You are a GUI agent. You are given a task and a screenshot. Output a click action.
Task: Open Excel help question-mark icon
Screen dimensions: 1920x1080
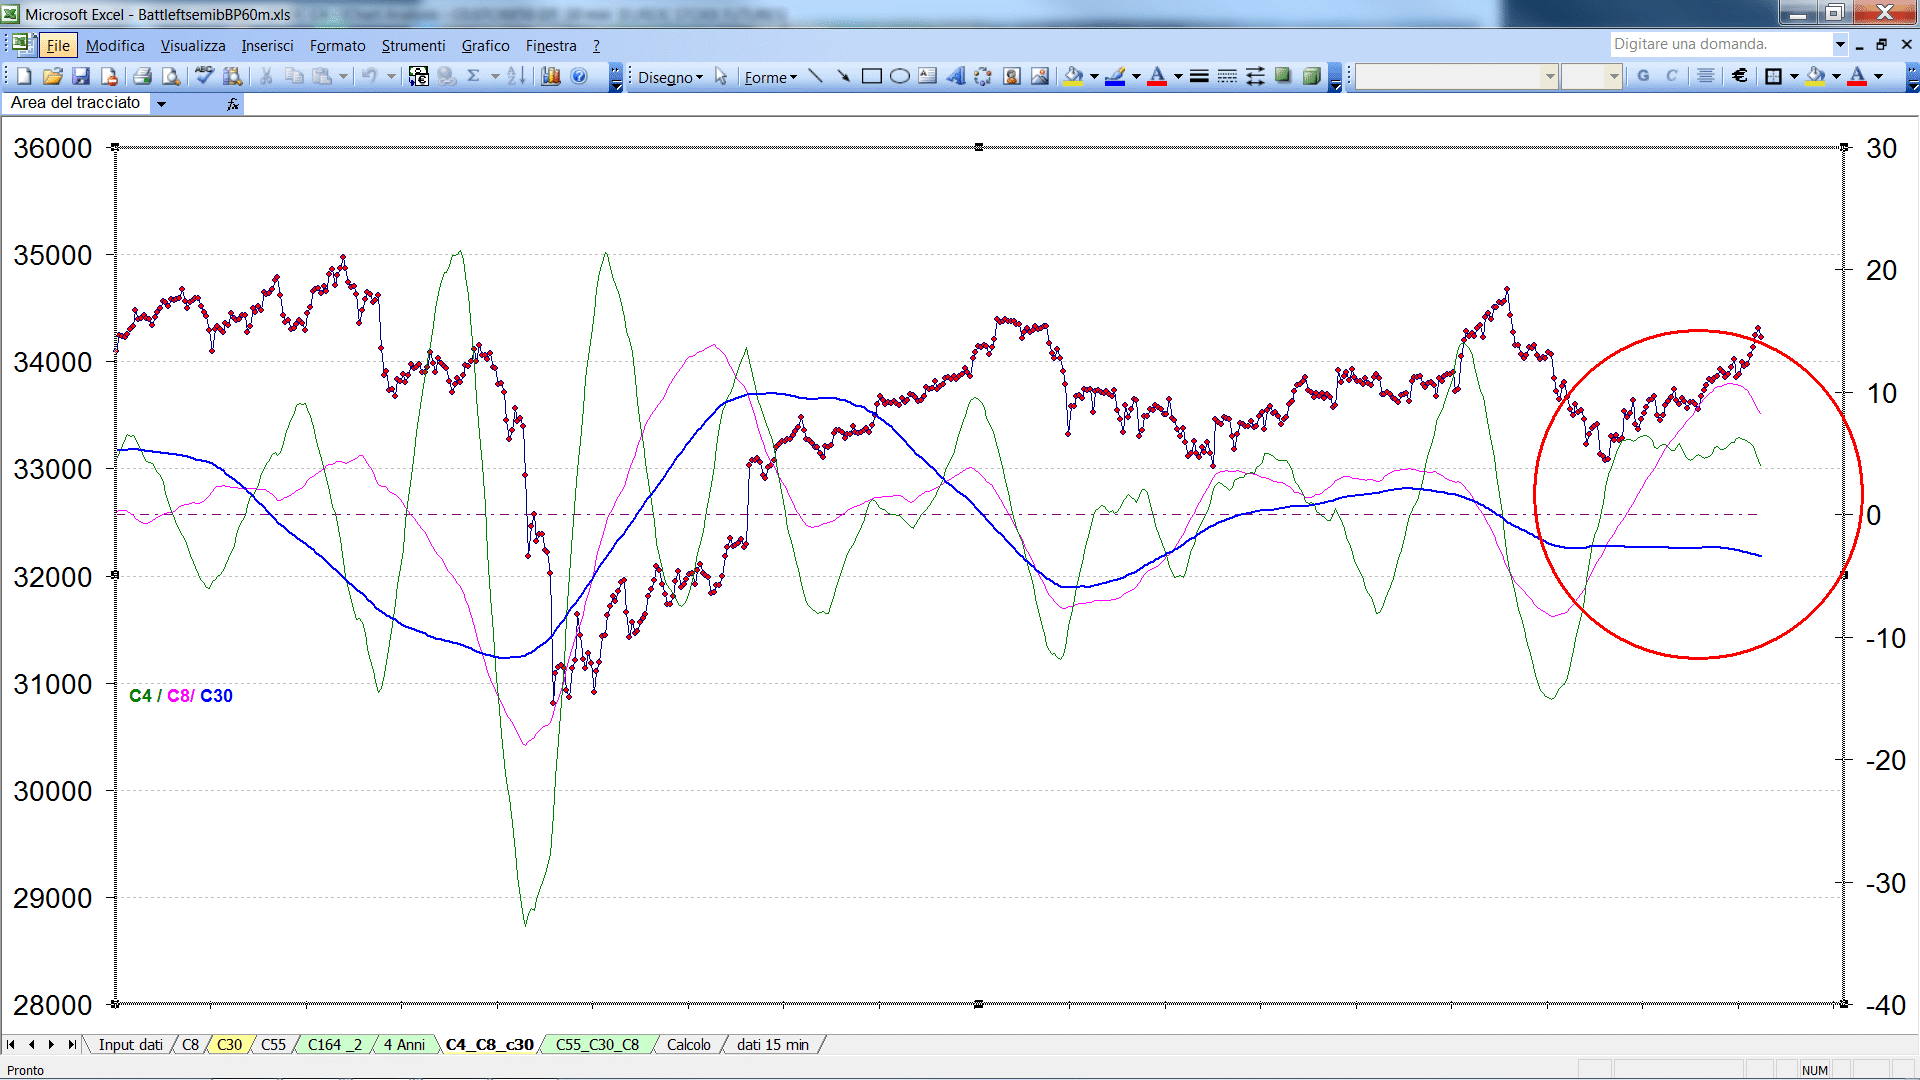[579, 76]
